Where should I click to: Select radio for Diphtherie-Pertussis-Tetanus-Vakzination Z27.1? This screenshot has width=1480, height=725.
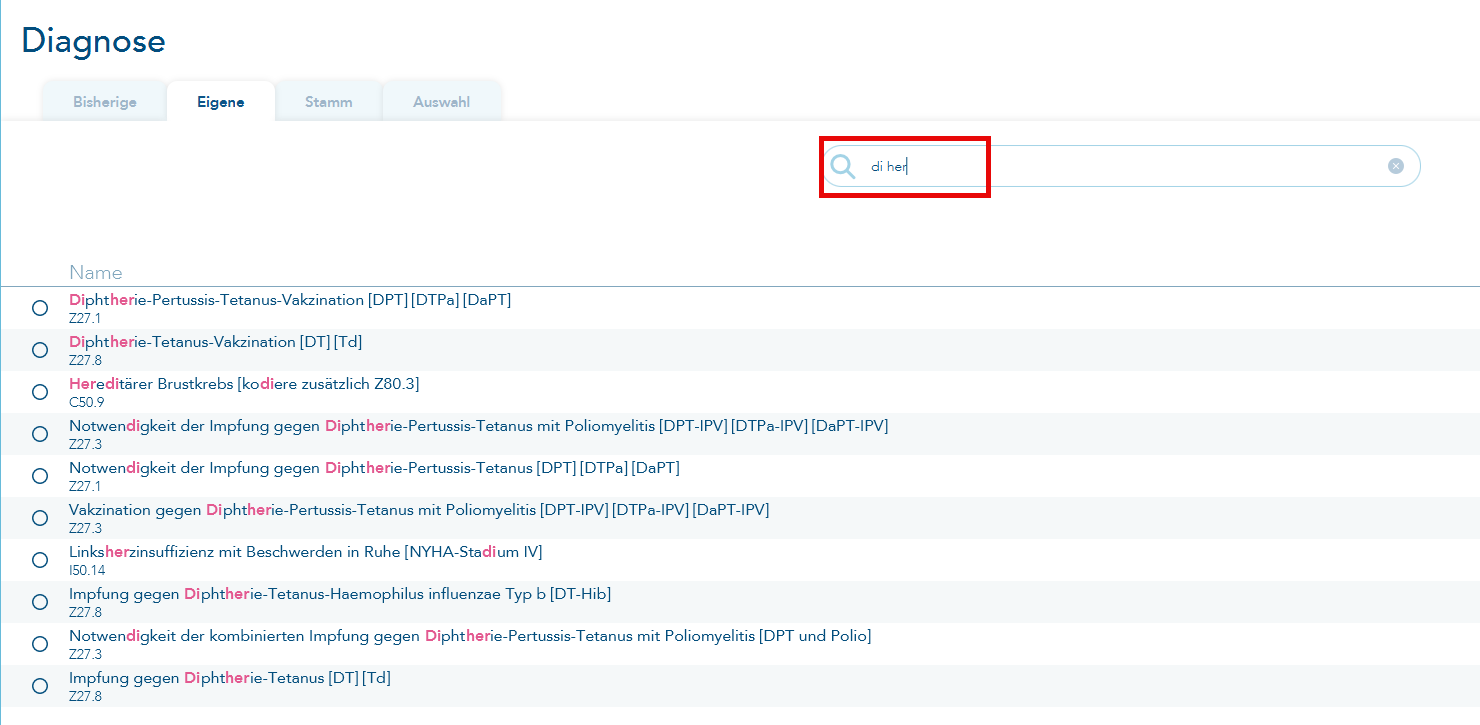pos(40,308)
